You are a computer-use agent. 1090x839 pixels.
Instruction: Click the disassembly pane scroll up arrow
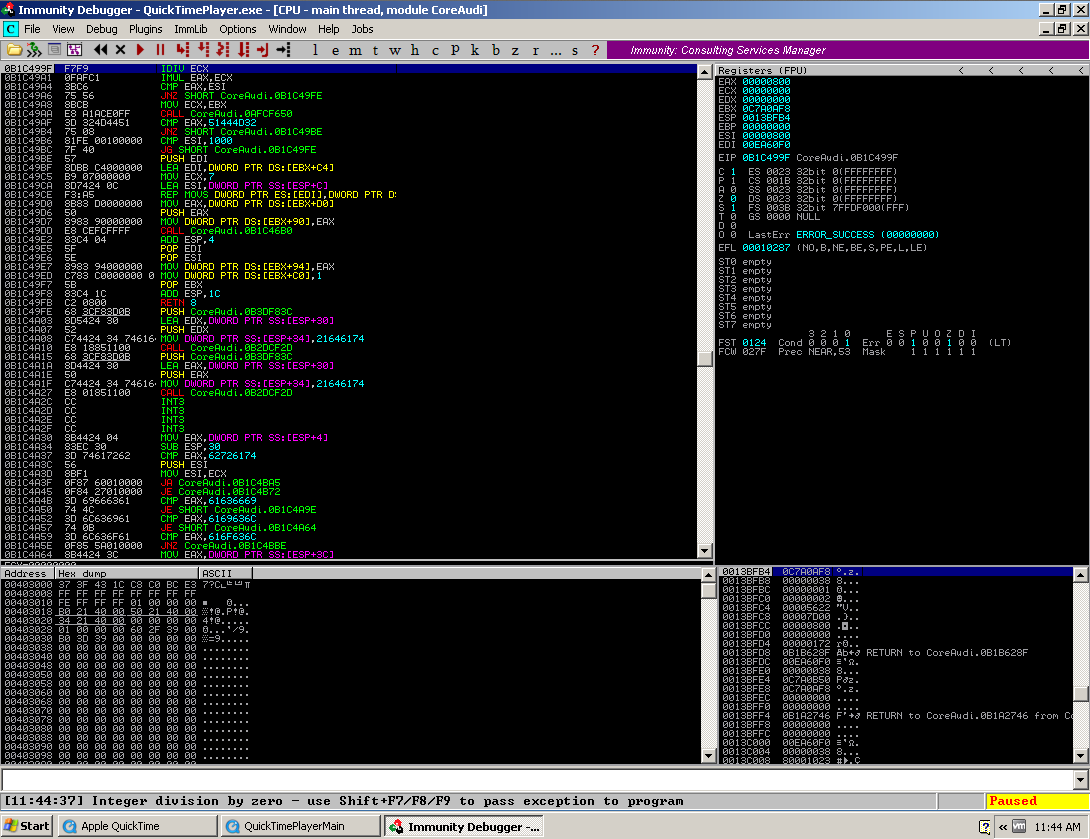pyautogui.click(x=705, y=72)
